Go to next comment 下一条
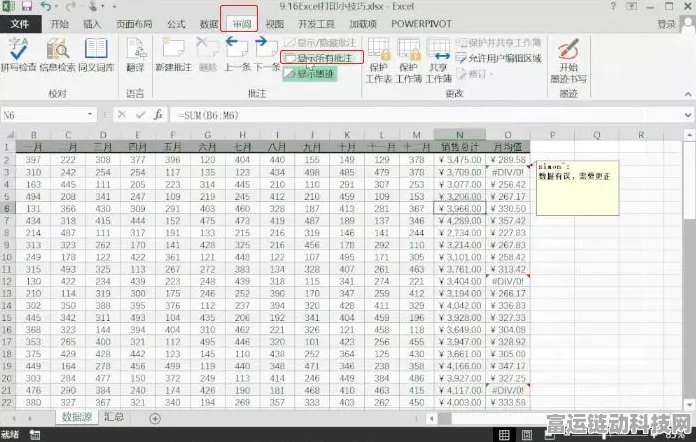This screenshot has width=696, height=442. 266,55
